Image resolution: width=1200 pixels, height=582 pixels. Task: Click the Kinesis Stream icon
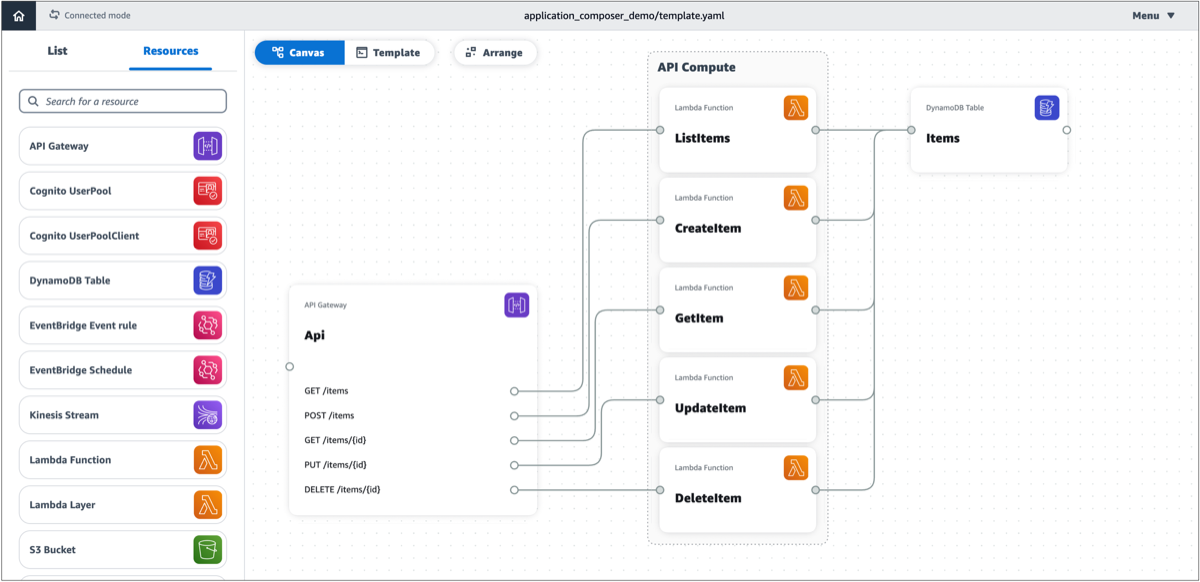[x=207, y=414]
